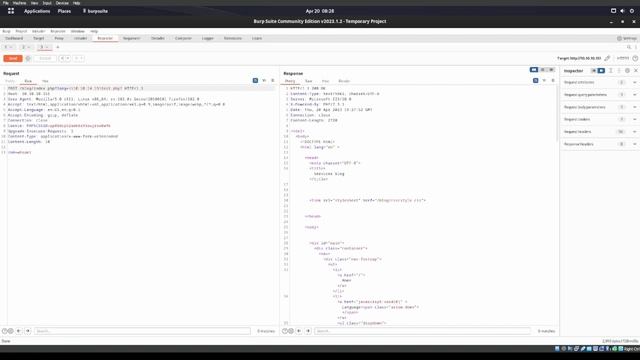
Task: Open response pane hamburger options menu
Action: [x=553, y=81]
